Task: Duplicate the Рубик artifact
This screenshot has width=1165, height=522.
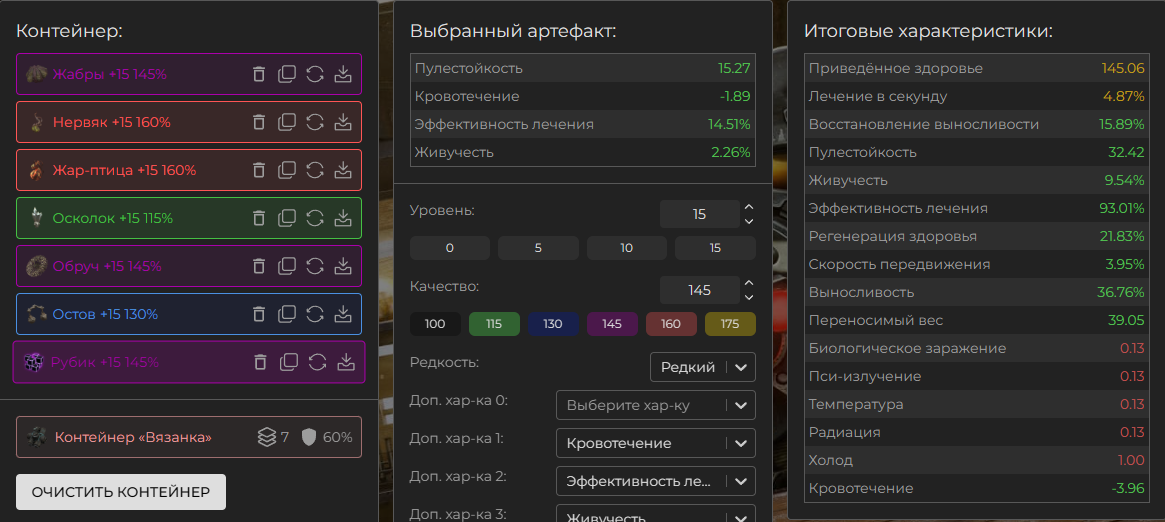Action: 288,362
